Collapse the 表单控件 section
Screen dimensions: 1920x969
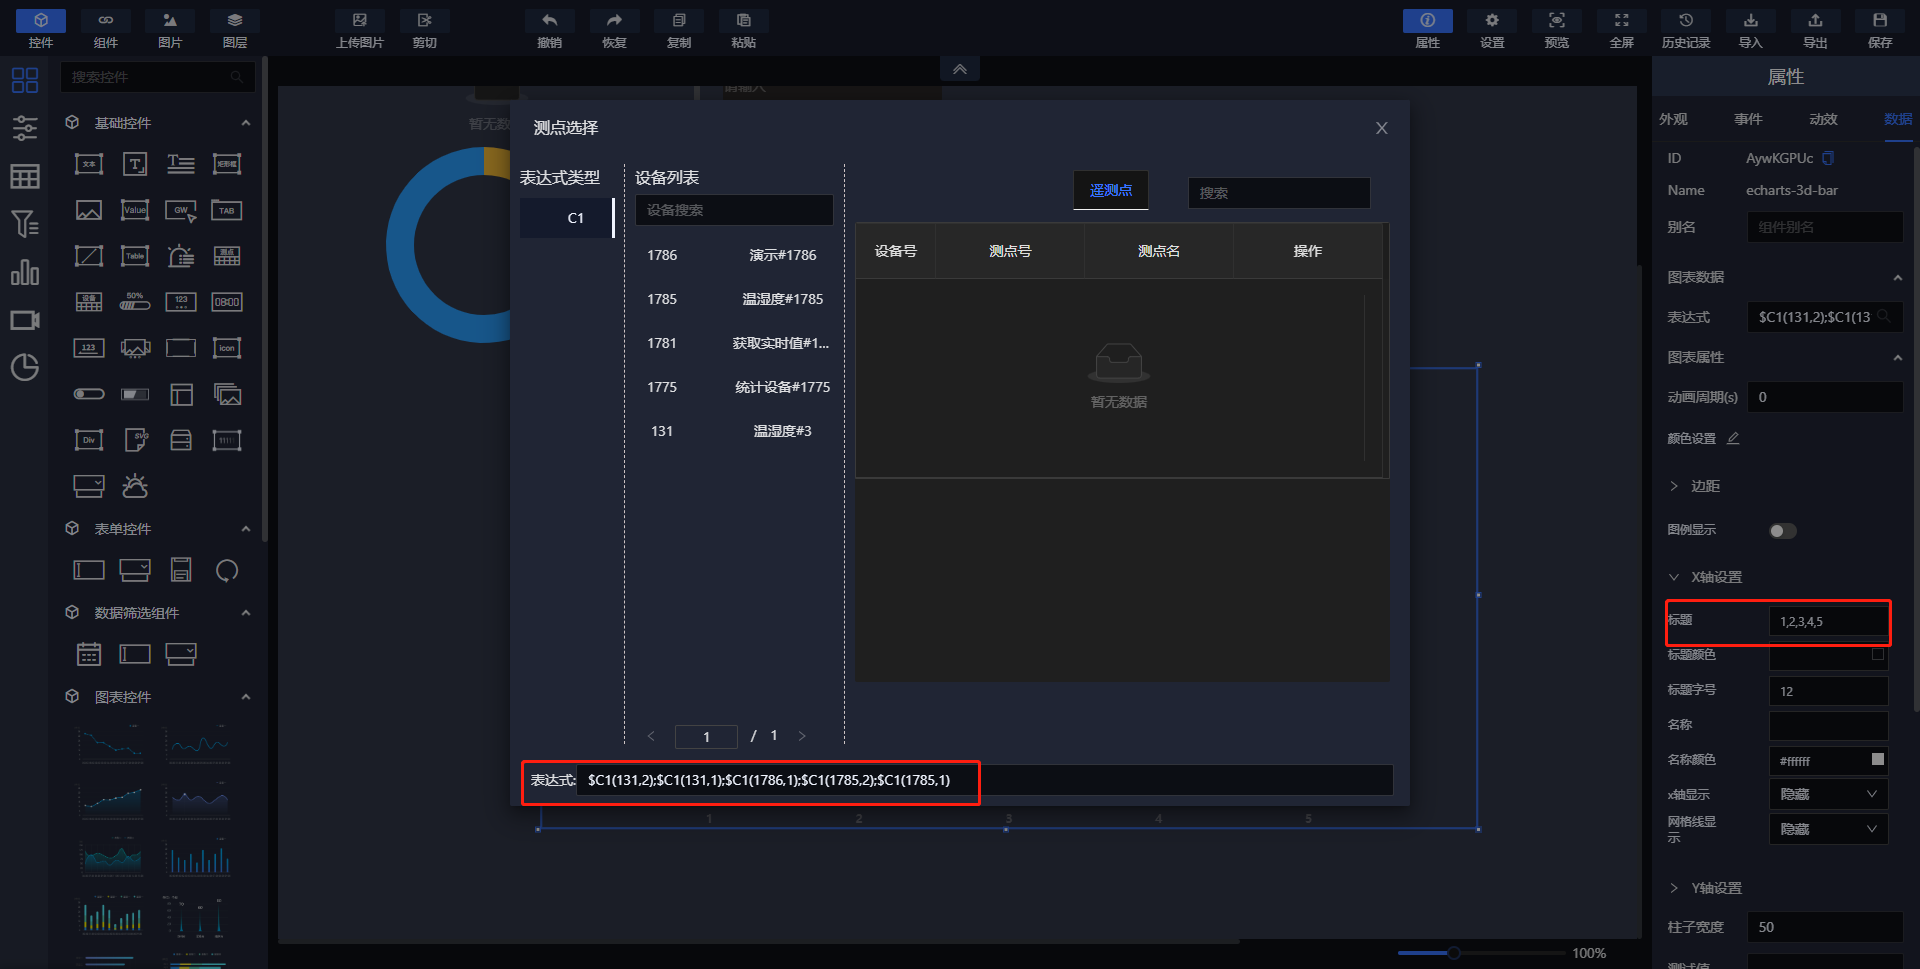pos(246,529)
